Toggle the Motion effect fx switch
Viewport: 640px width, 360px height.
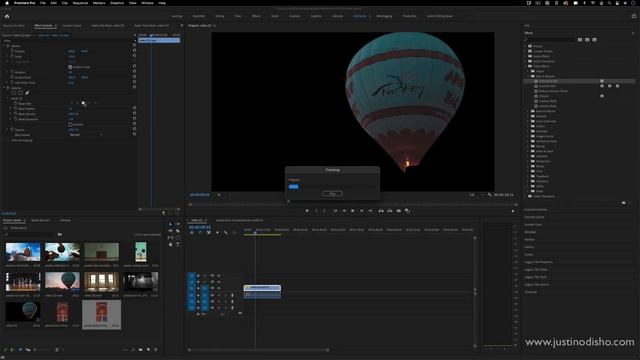[8, 46]
